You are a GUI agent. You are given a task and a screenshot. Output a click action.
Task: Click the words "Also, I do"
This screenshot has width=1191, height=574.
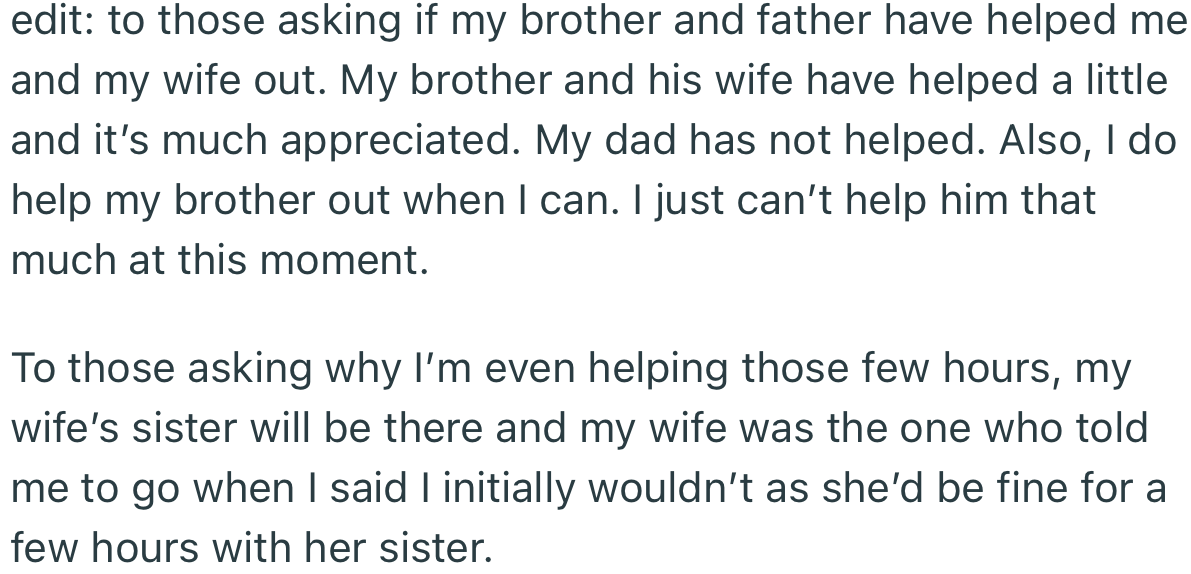(x=1088, y=140)
